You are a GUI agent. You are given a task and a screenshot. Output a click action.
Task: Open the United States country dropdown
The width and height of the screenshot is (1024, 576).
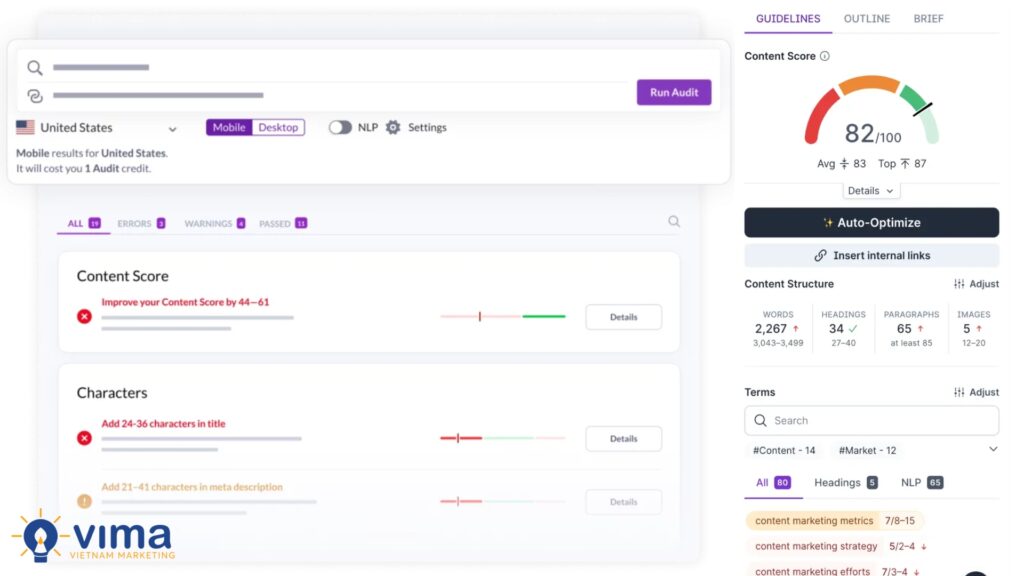97,127
